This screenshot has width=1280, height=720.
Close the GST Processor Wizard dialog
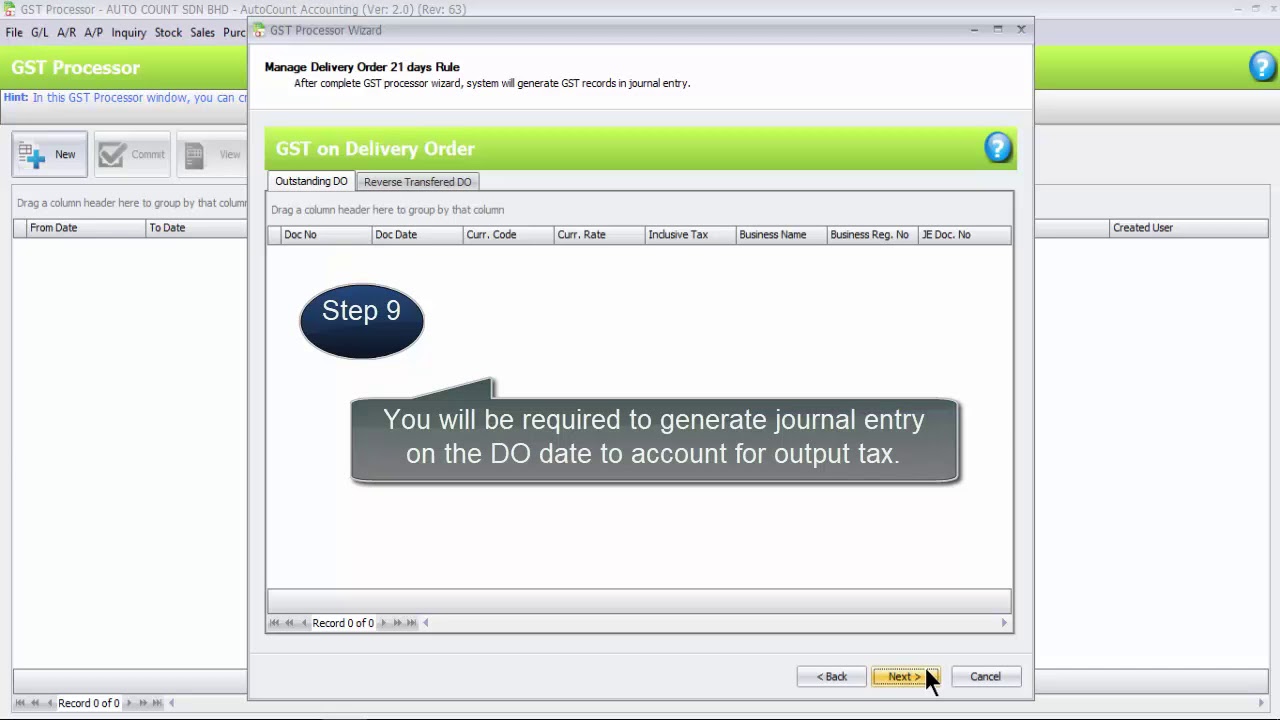click(x=1021, y=30)
